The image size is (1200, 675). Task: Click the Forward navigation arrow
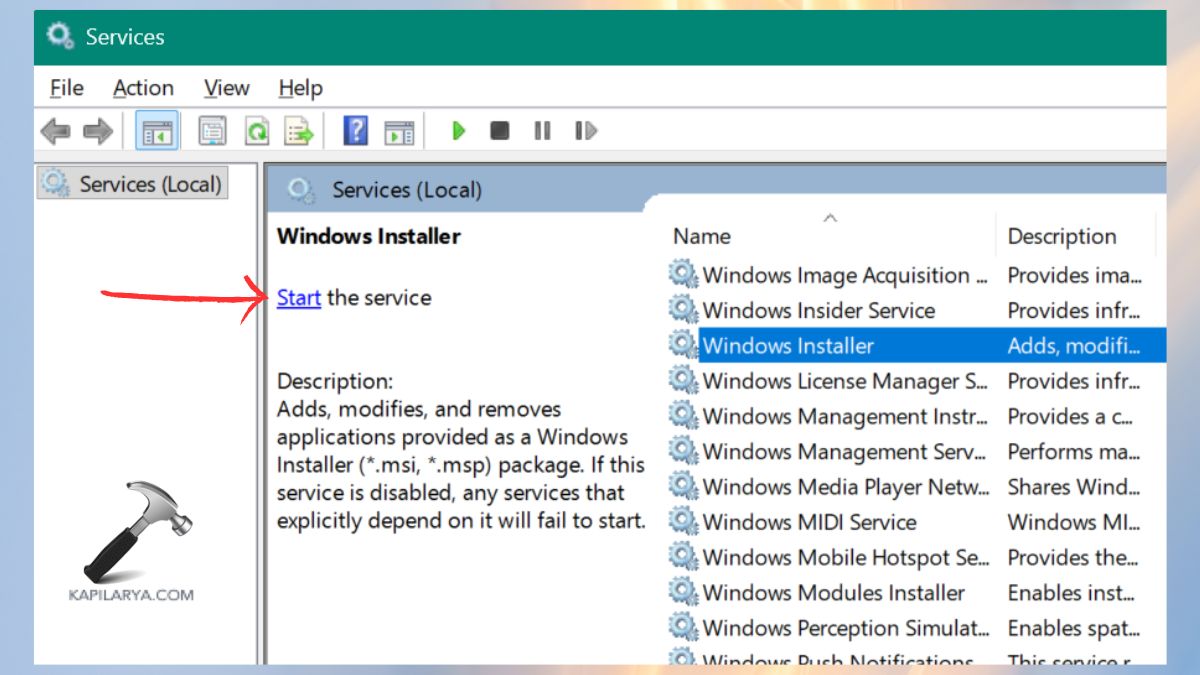pos(98,130)
